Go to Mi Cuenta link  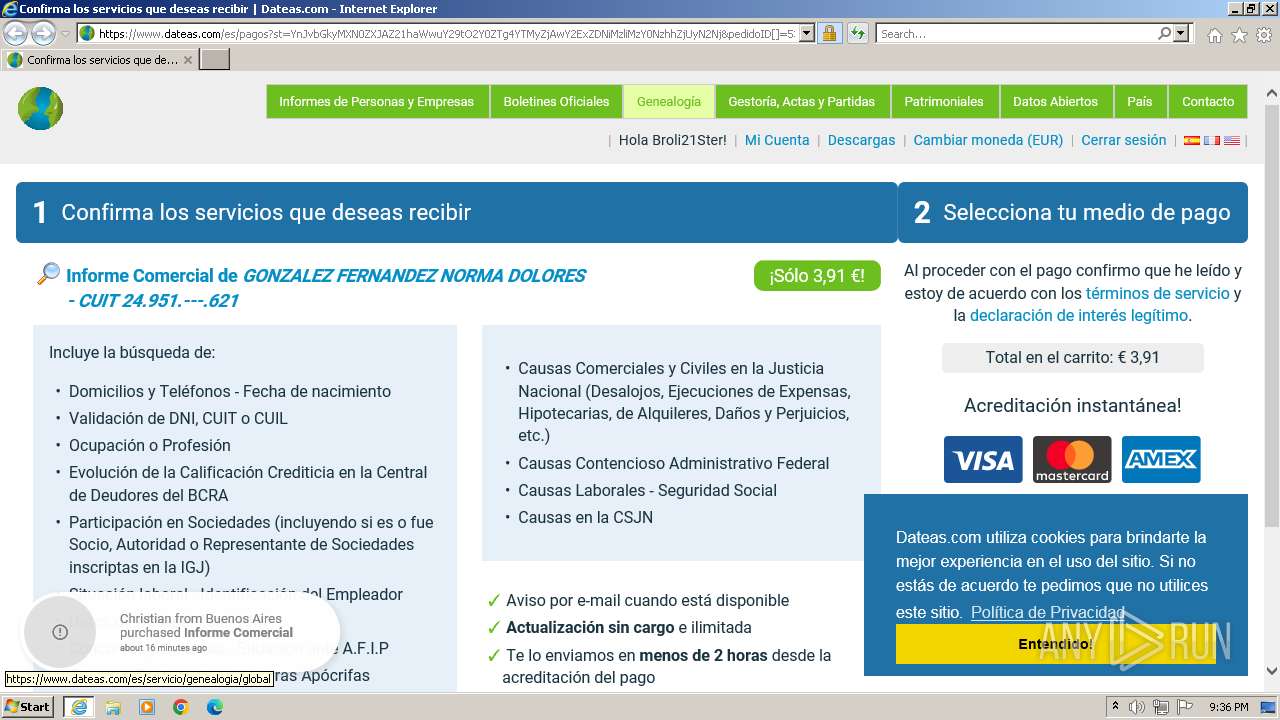[x=777, y=140]
